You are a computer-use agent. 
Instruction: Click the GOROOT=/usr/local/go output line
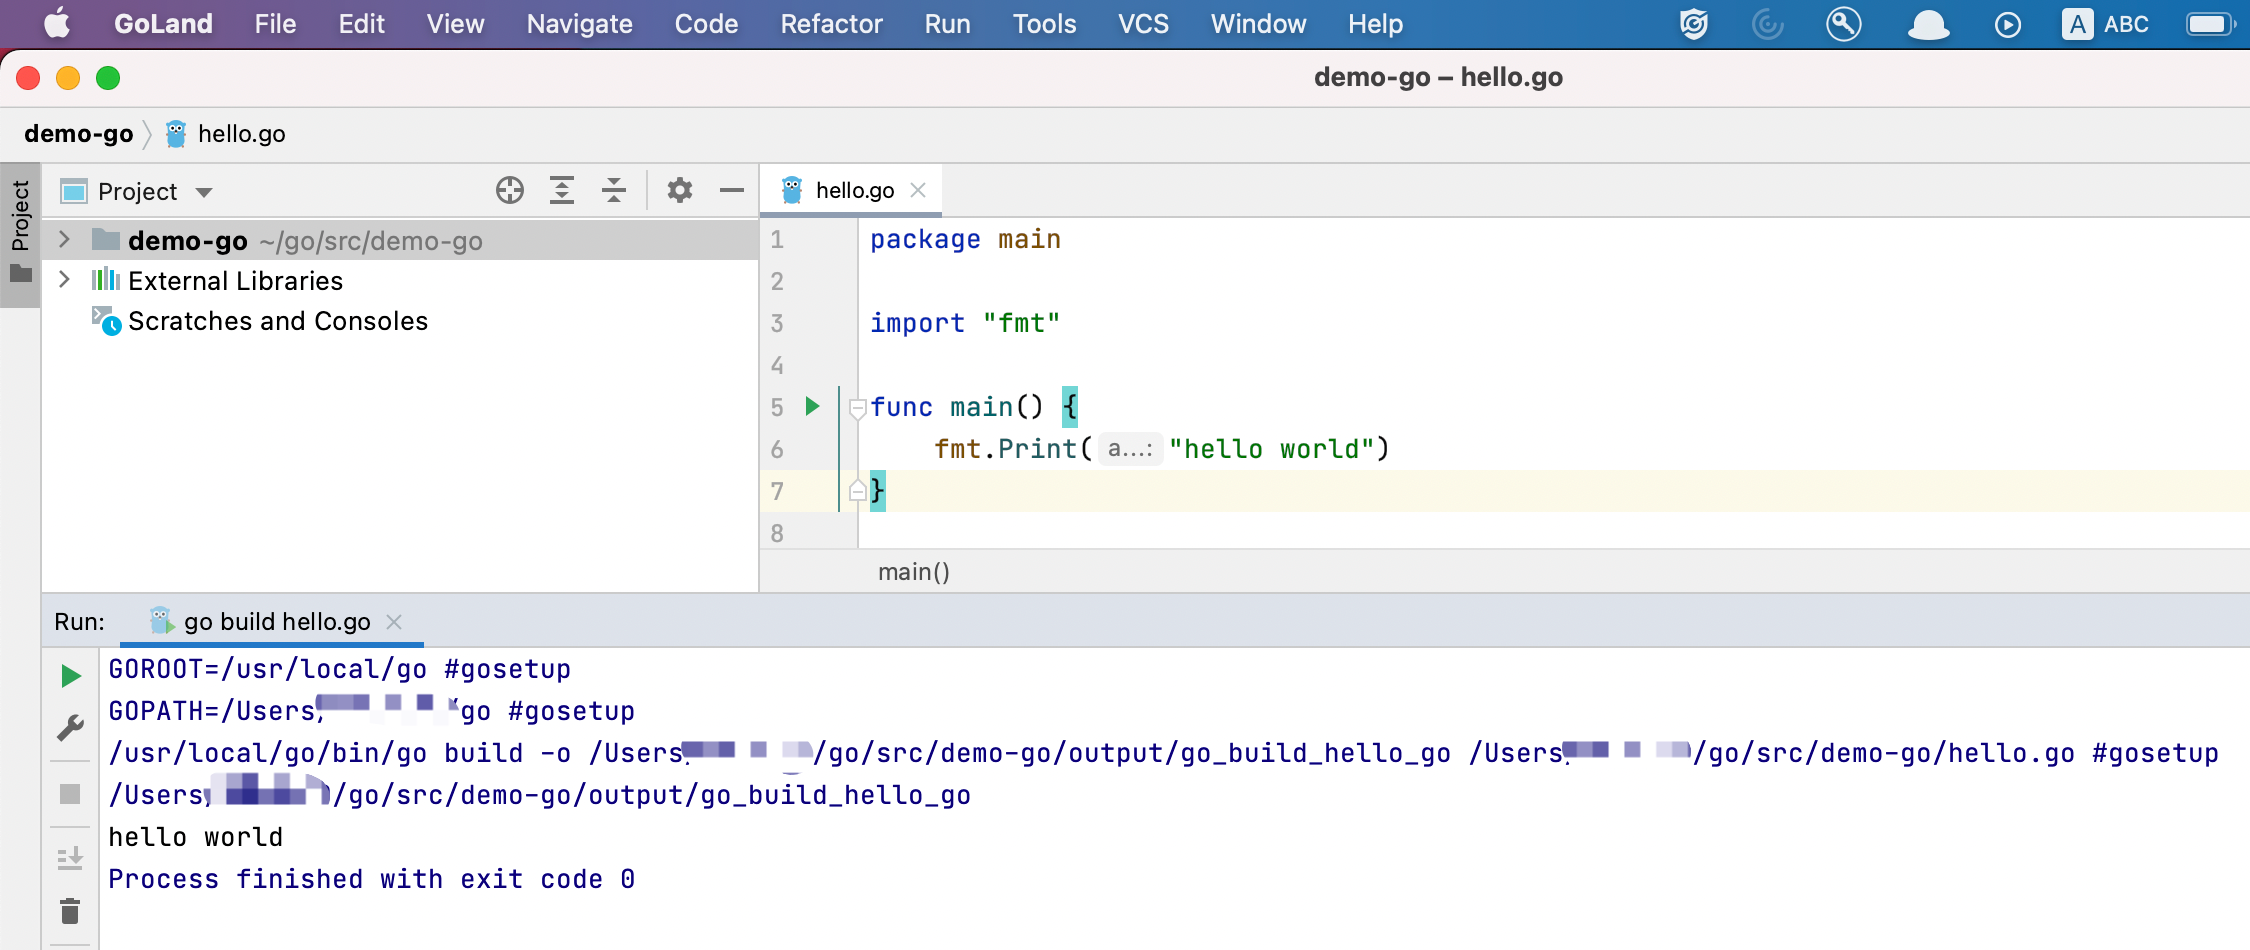(340, 669)
